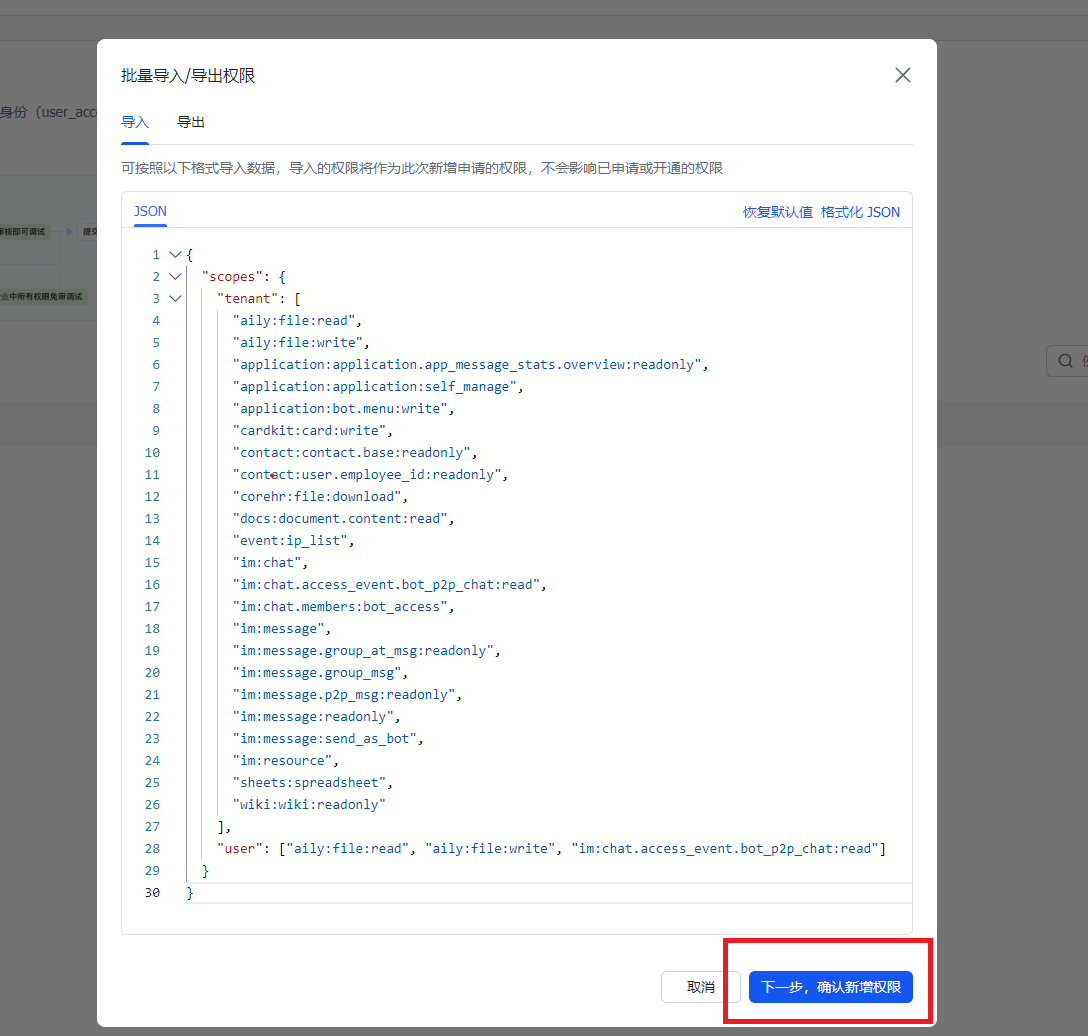Click the "scopes" key text
This screenshot has height=1036, width=1088.
click(x=232, y=277)
